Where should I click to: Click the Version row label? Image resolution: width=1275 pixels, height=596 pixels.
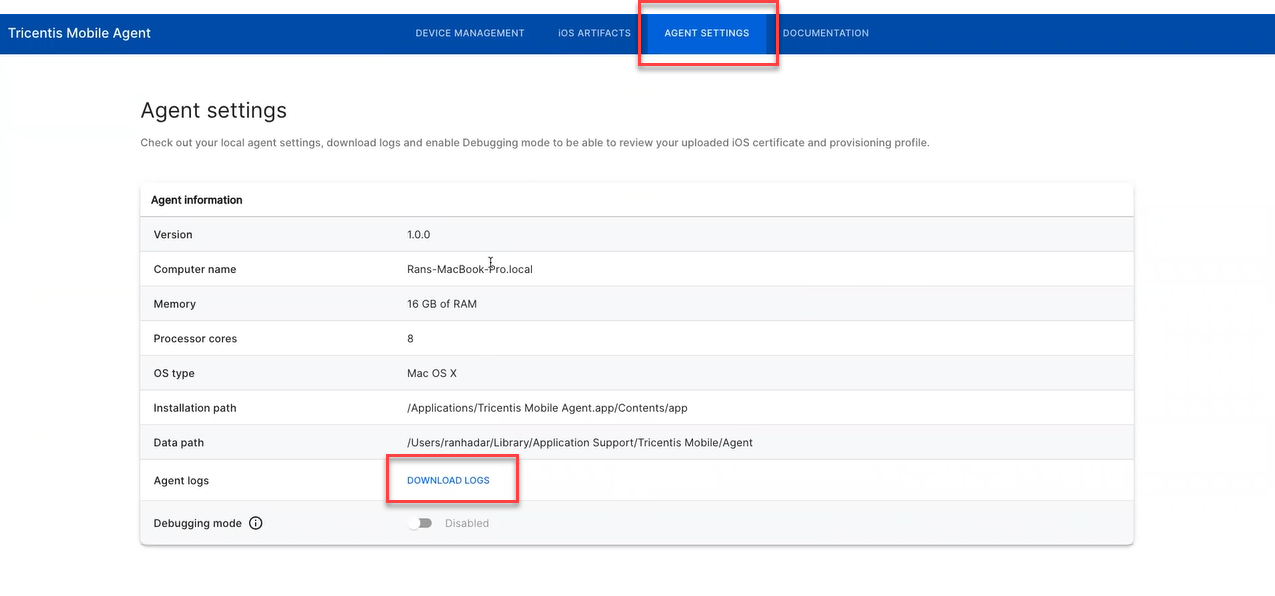173,235
